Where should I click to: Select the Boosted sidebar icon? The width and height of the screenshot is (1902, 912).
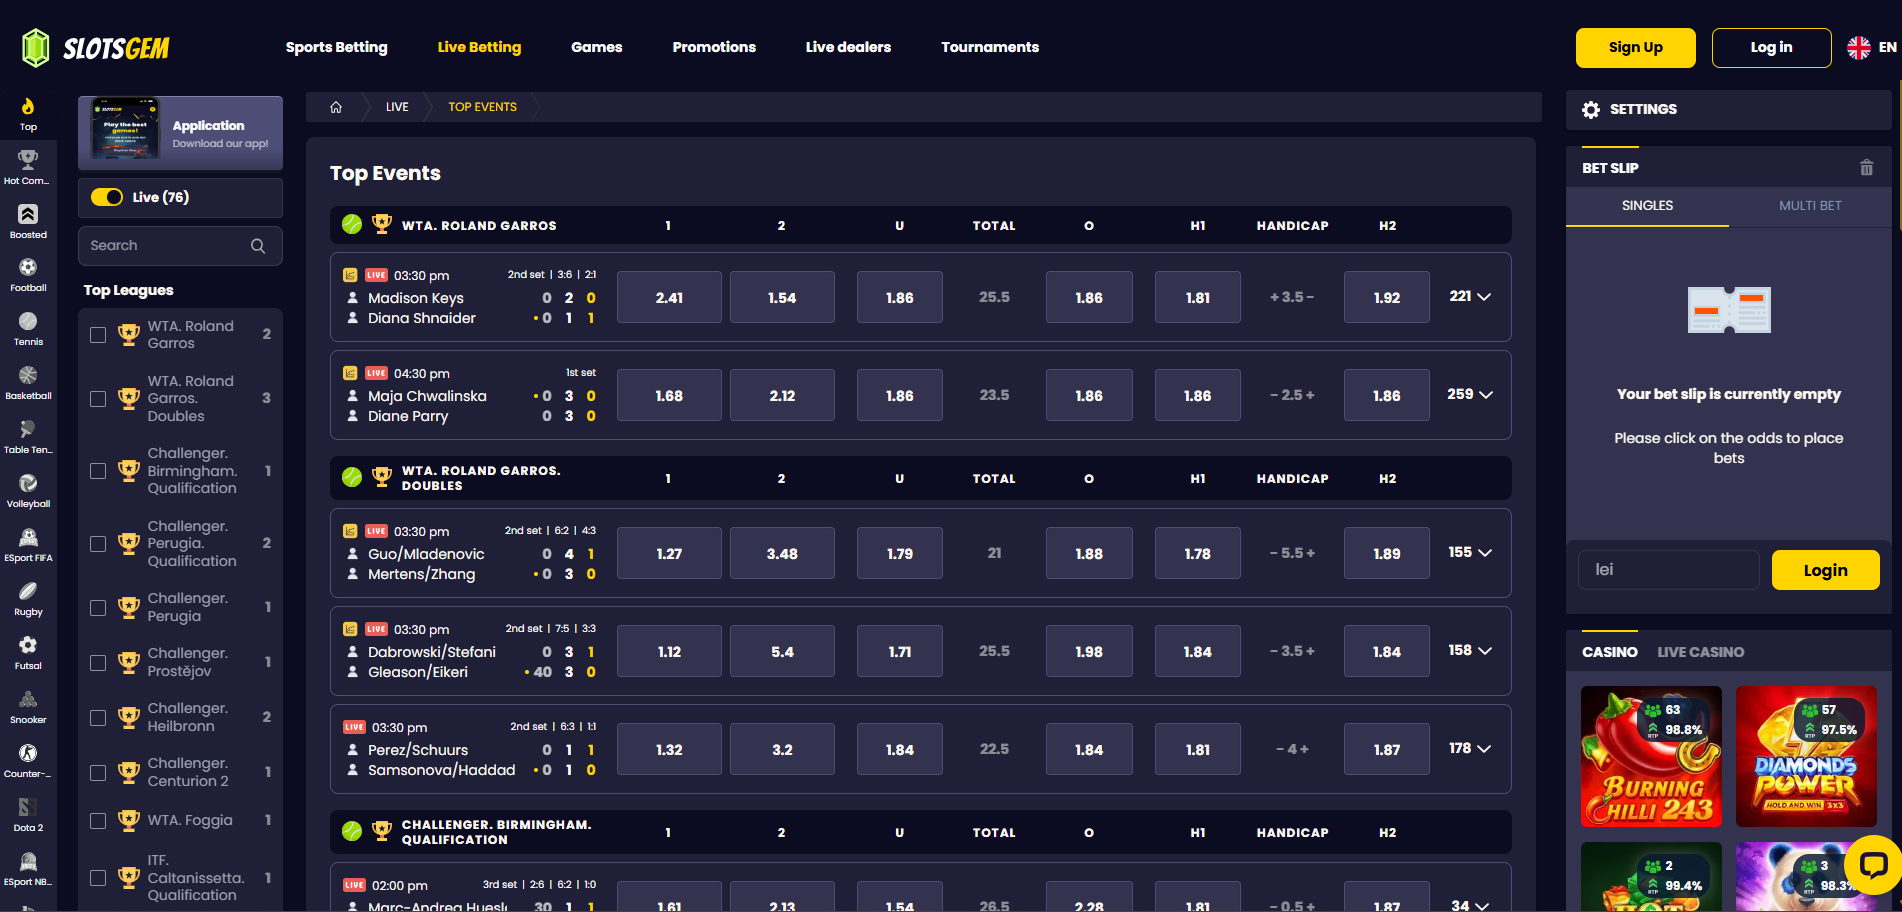(28, 214)
